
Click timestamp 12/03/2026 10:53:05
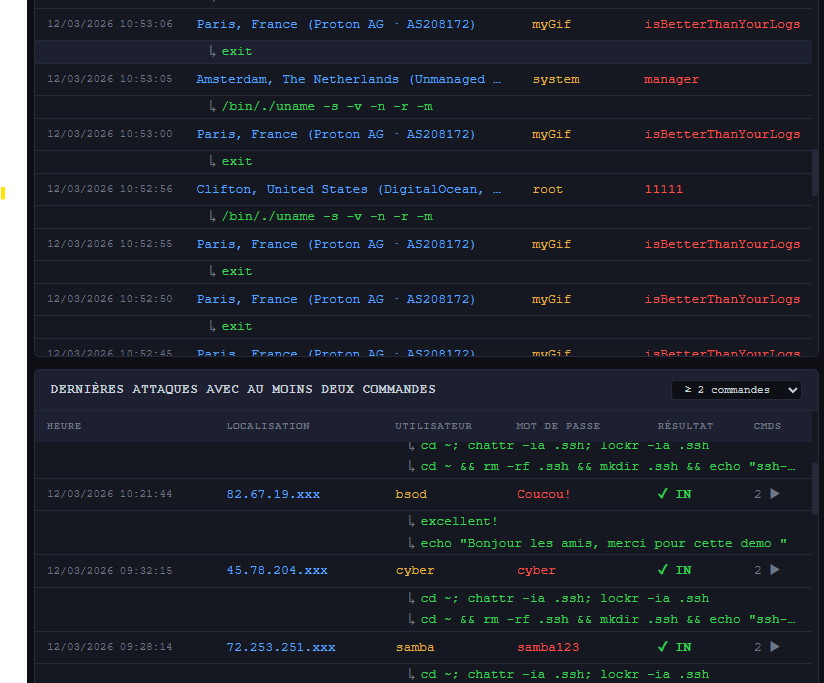(x=110, y=79)
